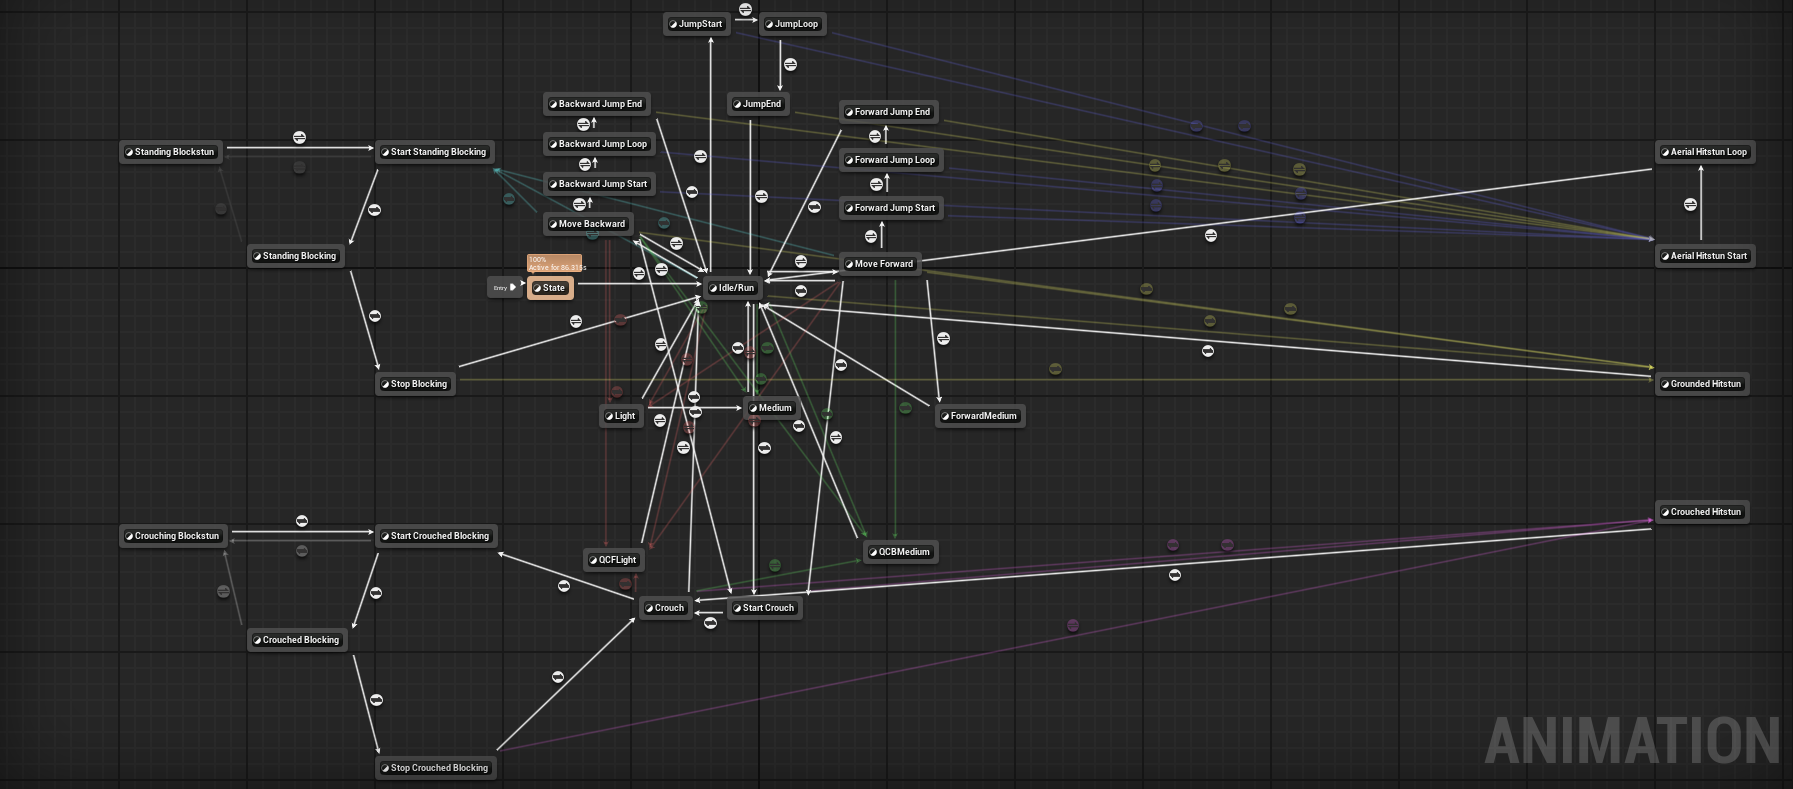Select the Move Backward node
Viewport: 1793px width, 789px height.
[587, 224]
